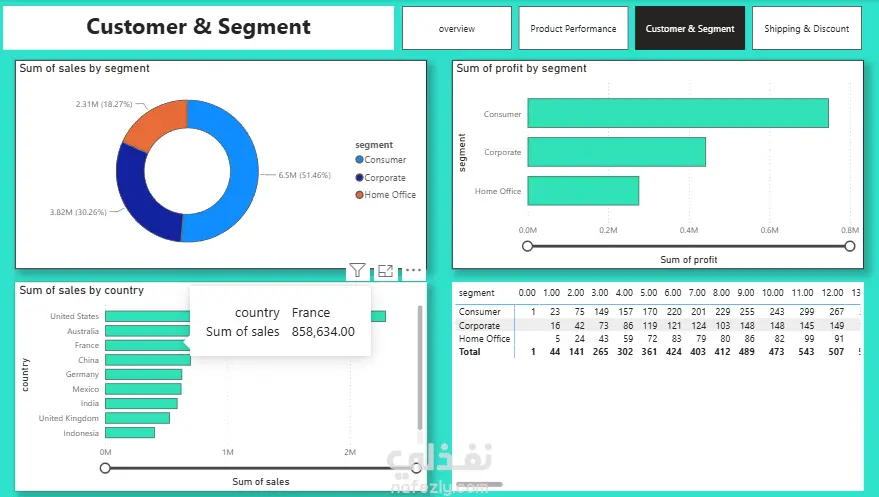Image resolution: width=879 pixels, height=497 pixels.
Task: Select the Indonesia sales bar
Action: point(130,433)
